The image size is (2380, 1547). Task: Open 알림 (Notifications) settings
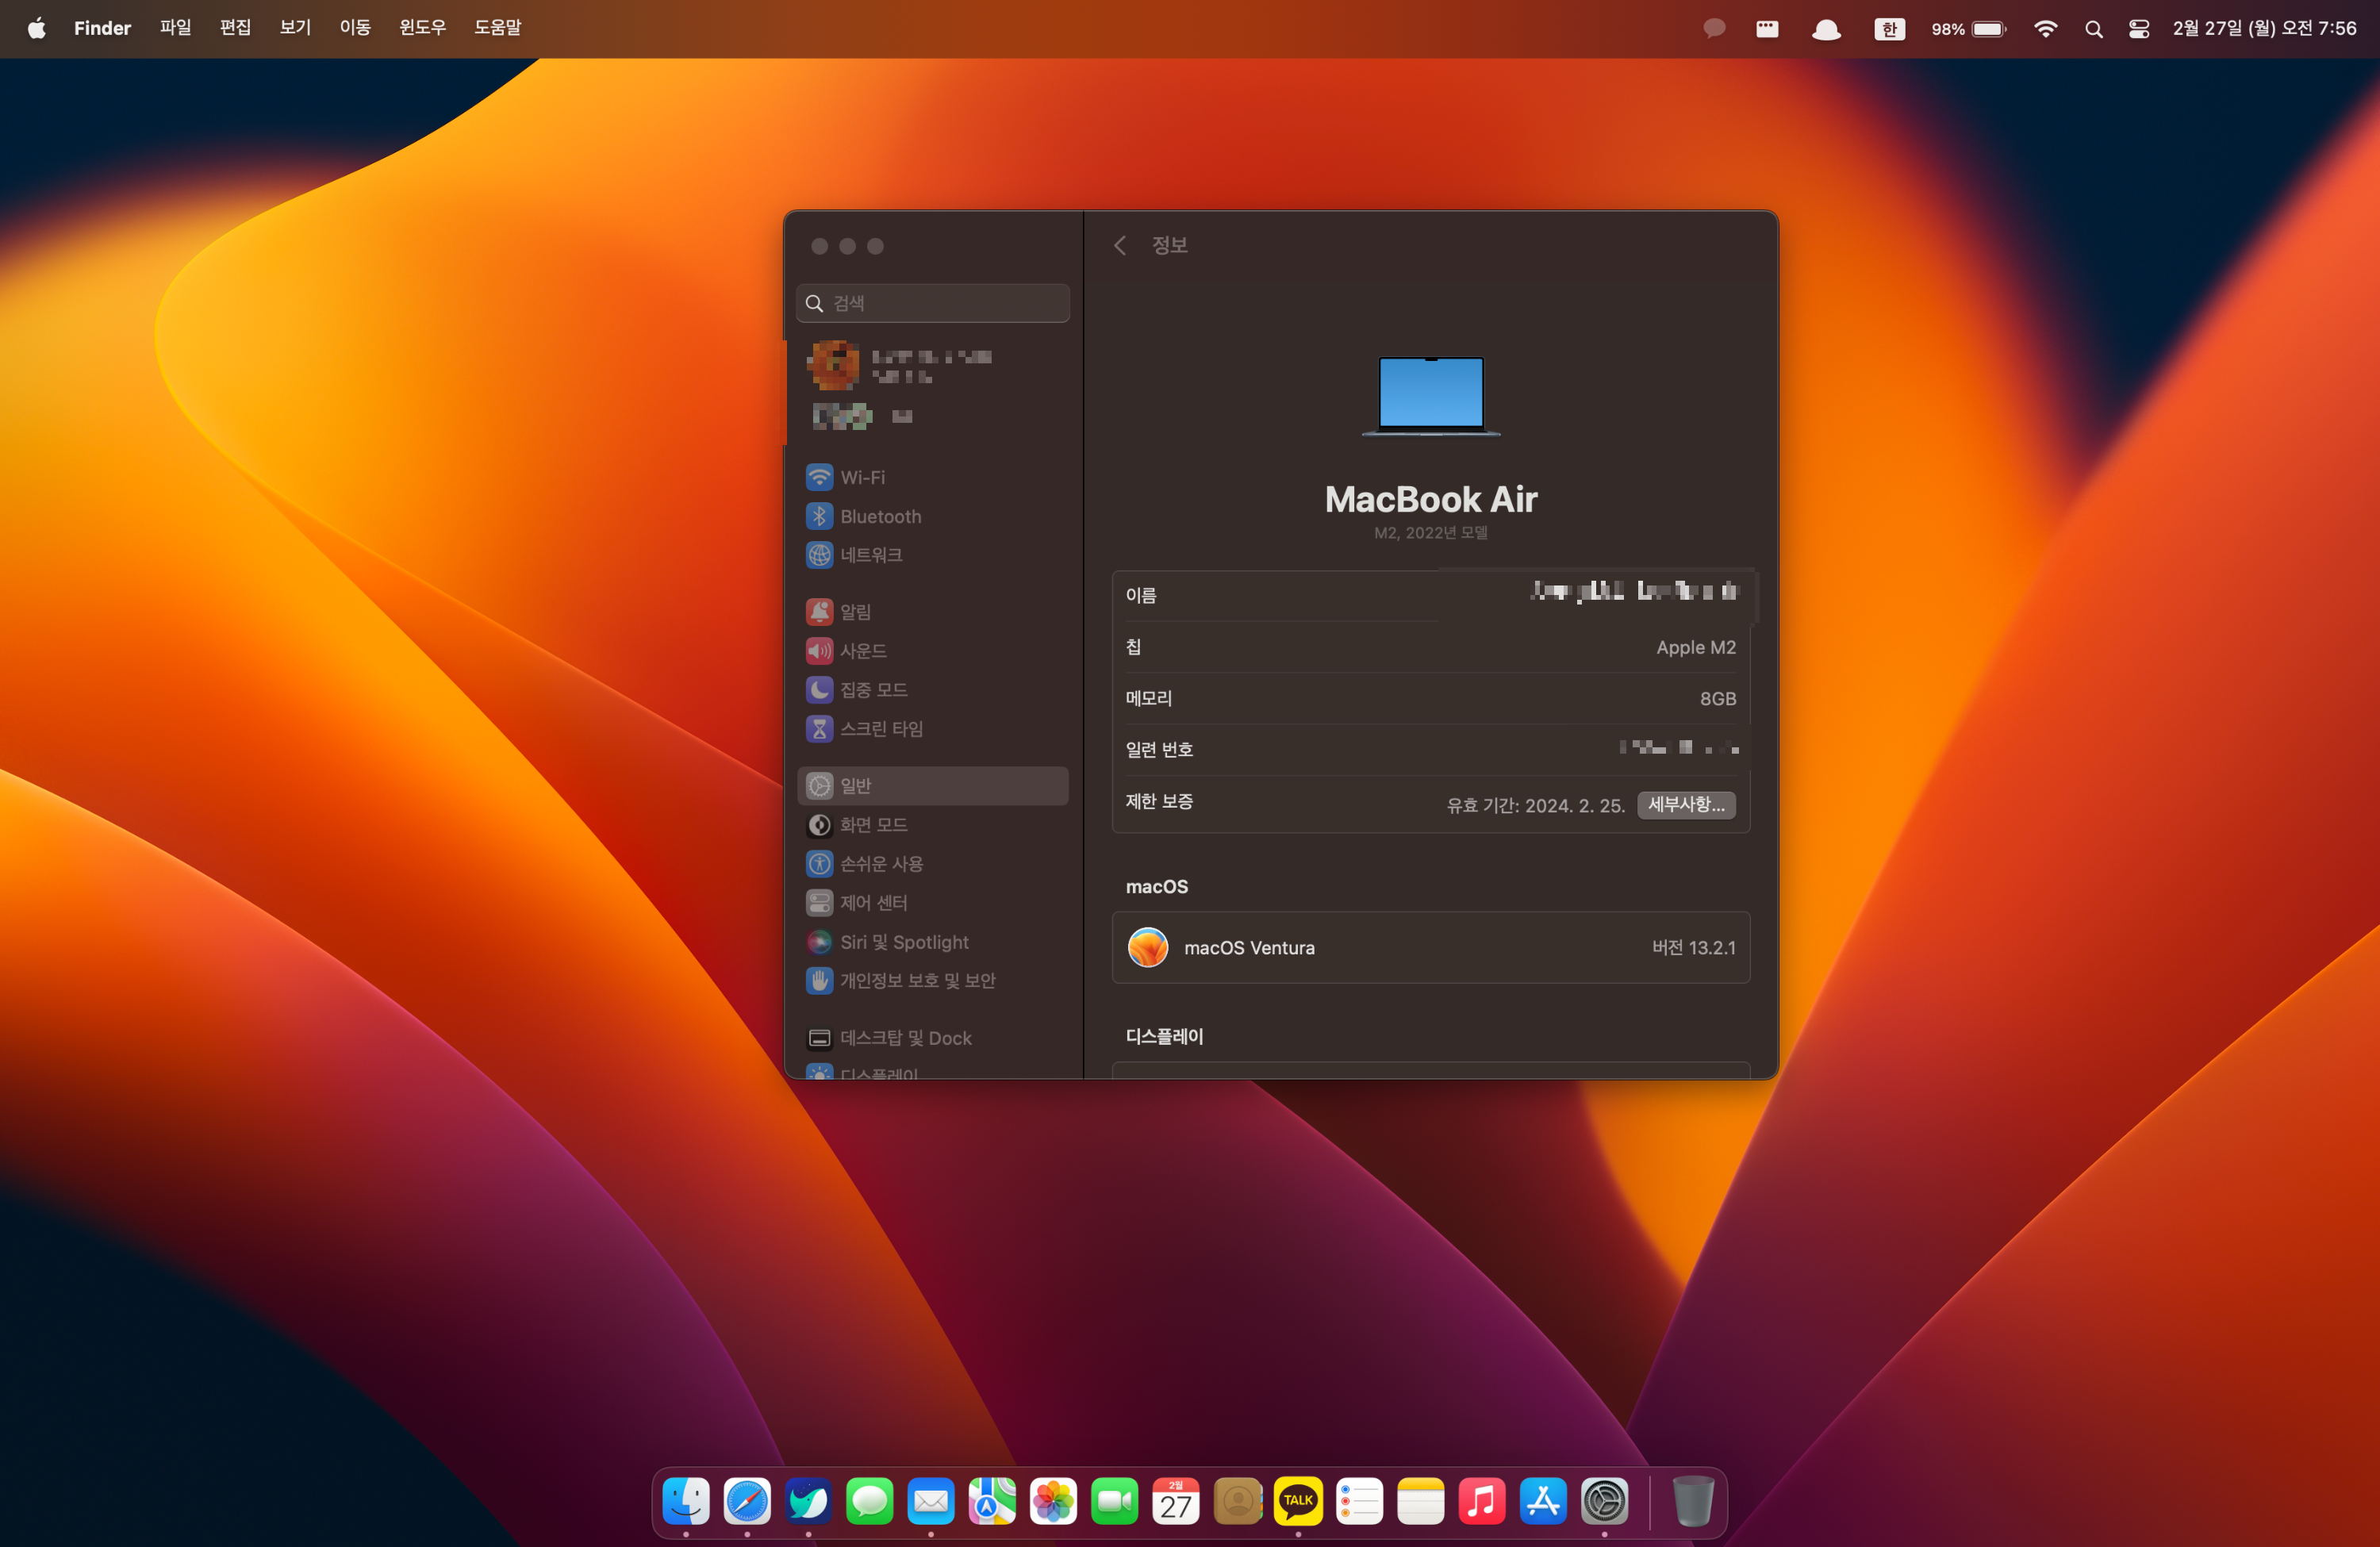coord(854,611)
